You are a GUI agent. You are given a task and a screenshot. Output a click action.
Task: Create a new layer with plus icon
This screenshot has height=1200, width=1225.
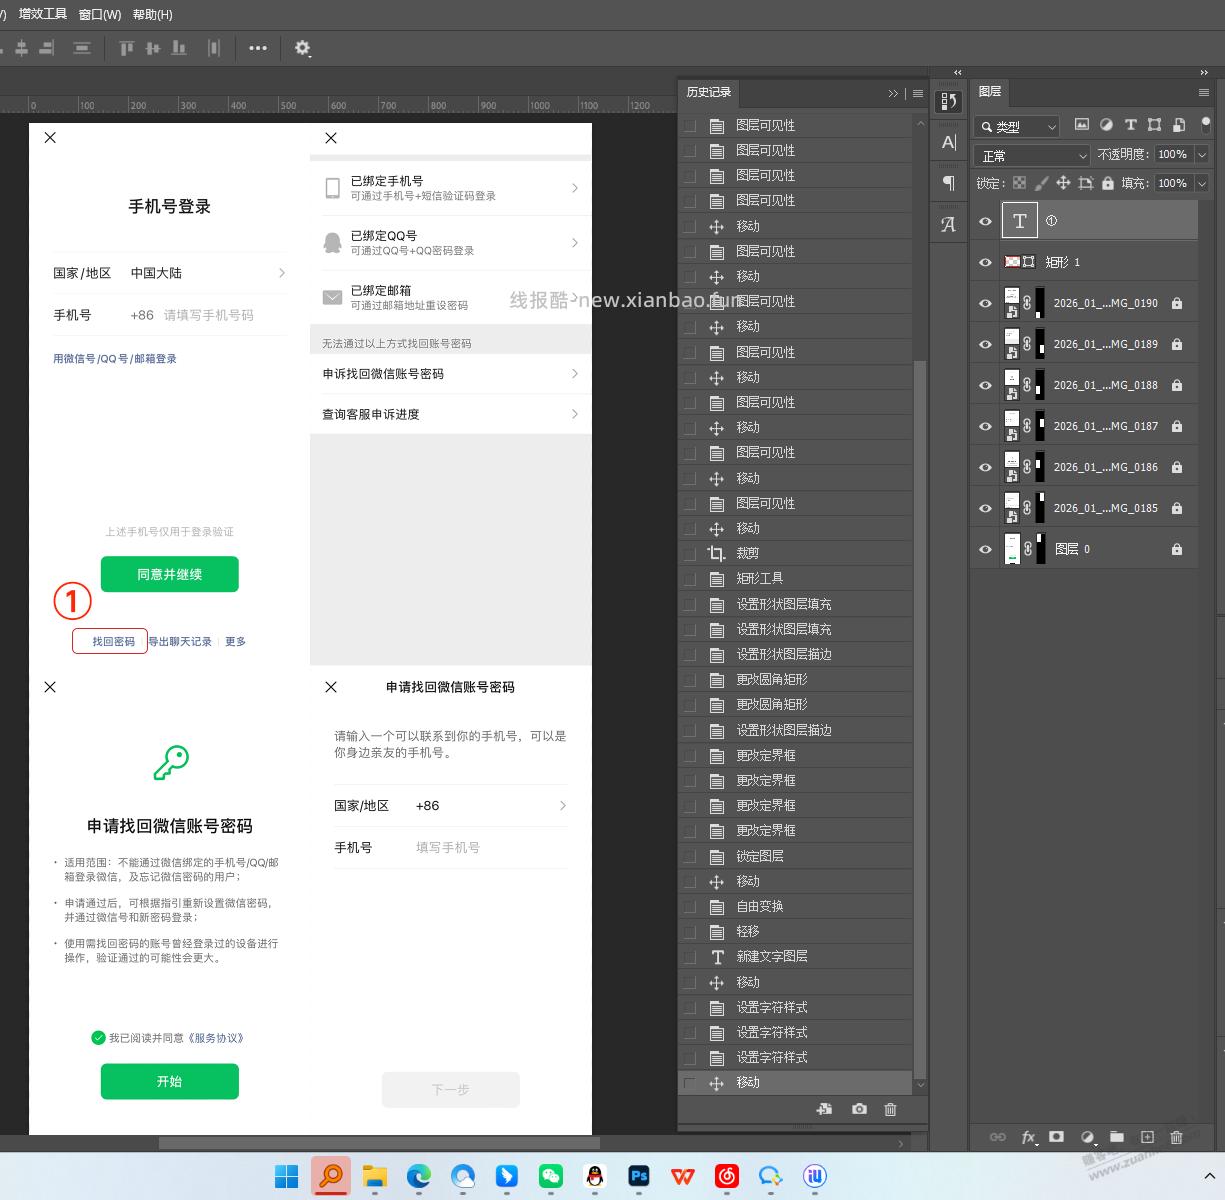click(x=1147, y=1137)
